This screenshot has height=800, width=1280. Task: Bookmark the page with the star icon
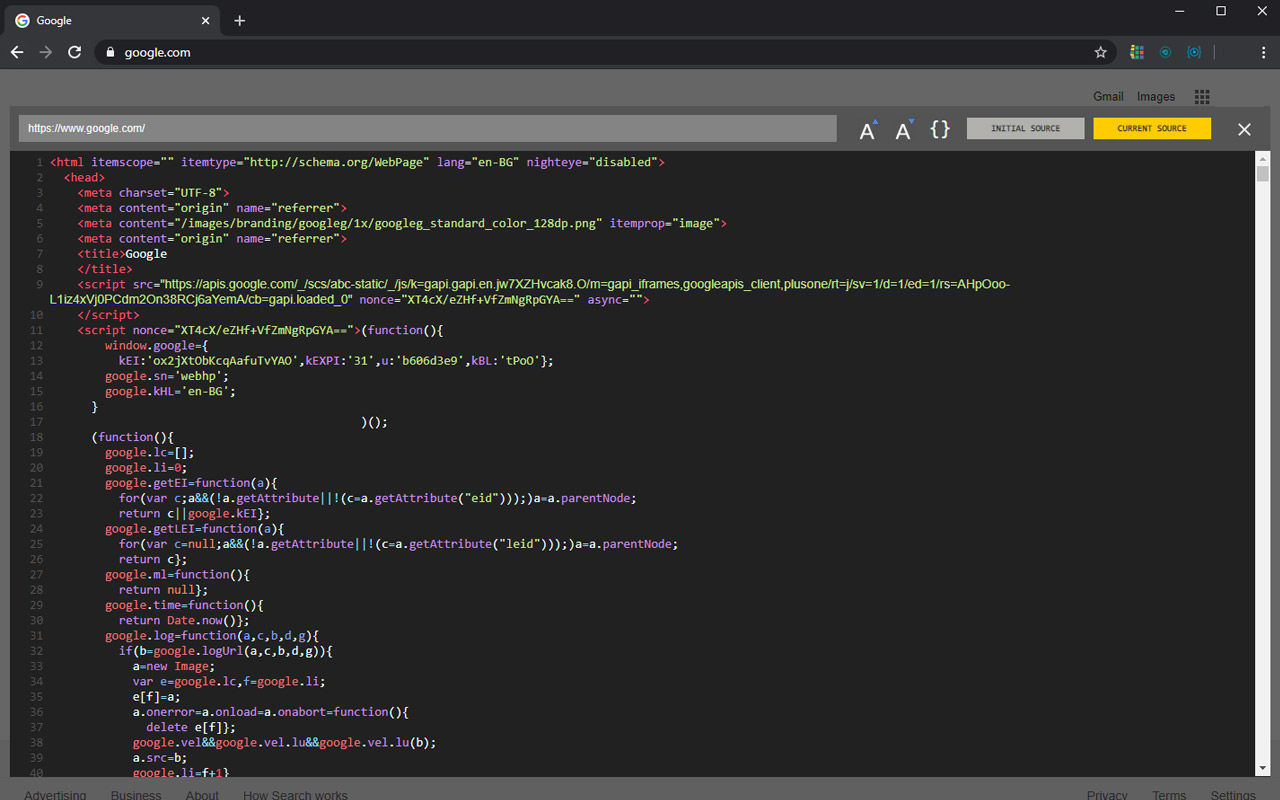coord(1100,52)
